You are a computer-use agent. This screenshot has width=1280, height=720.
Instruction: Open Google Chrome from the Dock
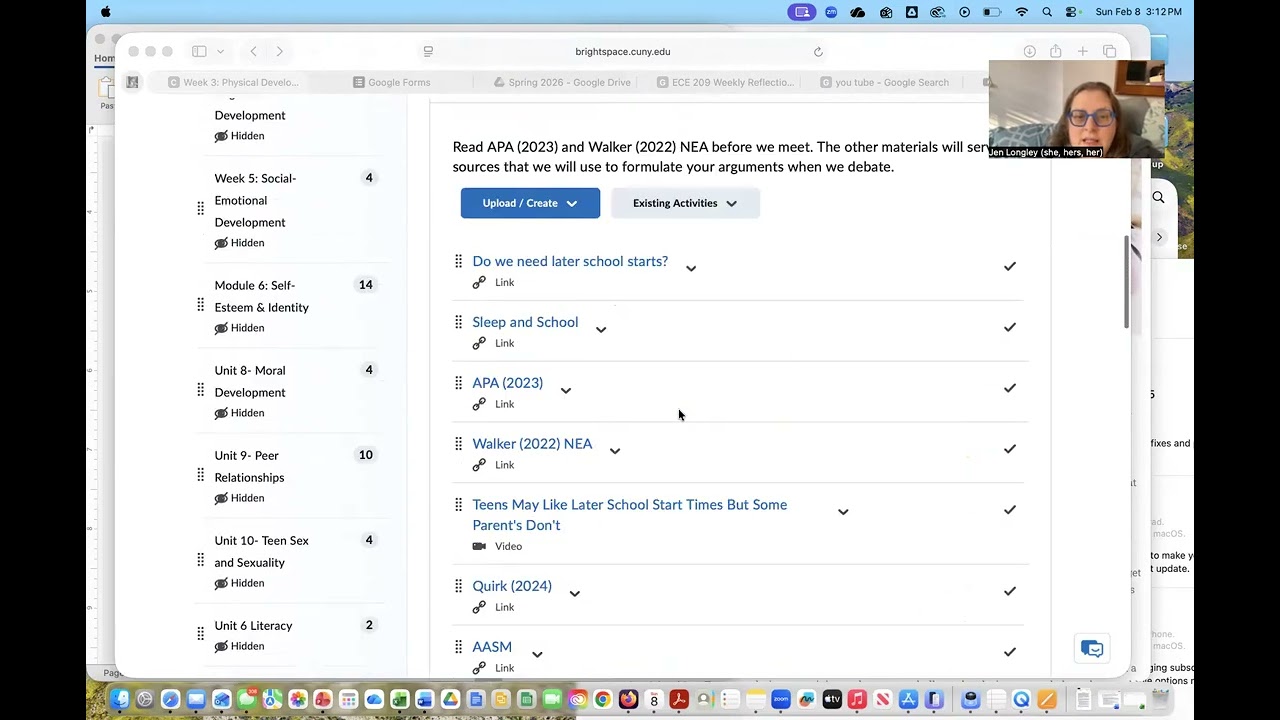[602, 700]
